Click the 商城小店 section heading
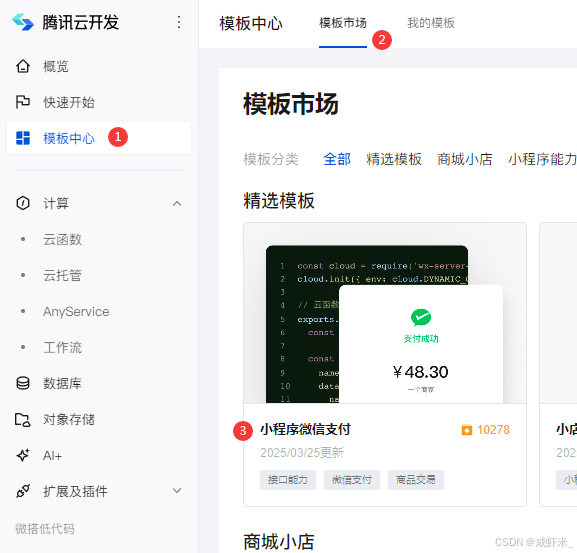This screenshot has height=553, width=577. pyautogui.click(x=279, y=542)
